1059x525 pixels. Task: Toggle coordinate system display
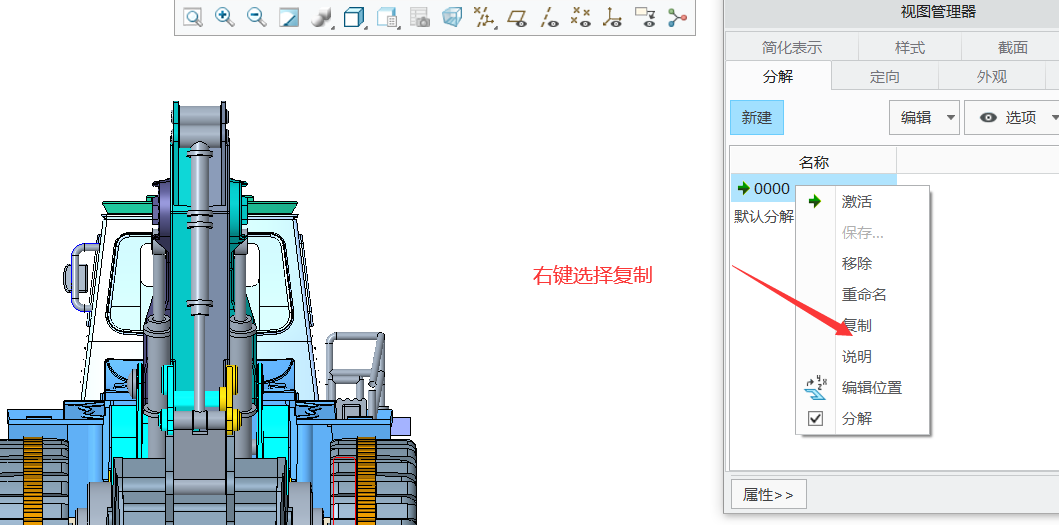coord(613,18)
